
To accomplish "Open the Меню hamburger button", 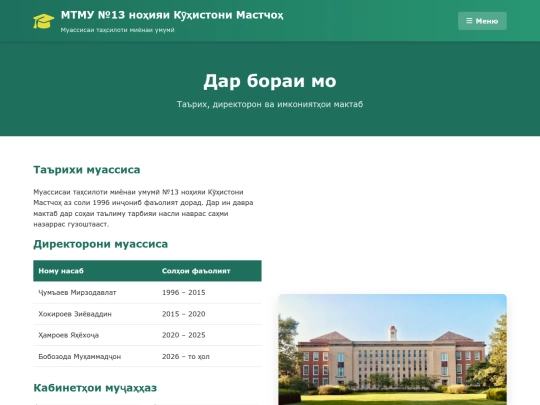I will (482, 21).
